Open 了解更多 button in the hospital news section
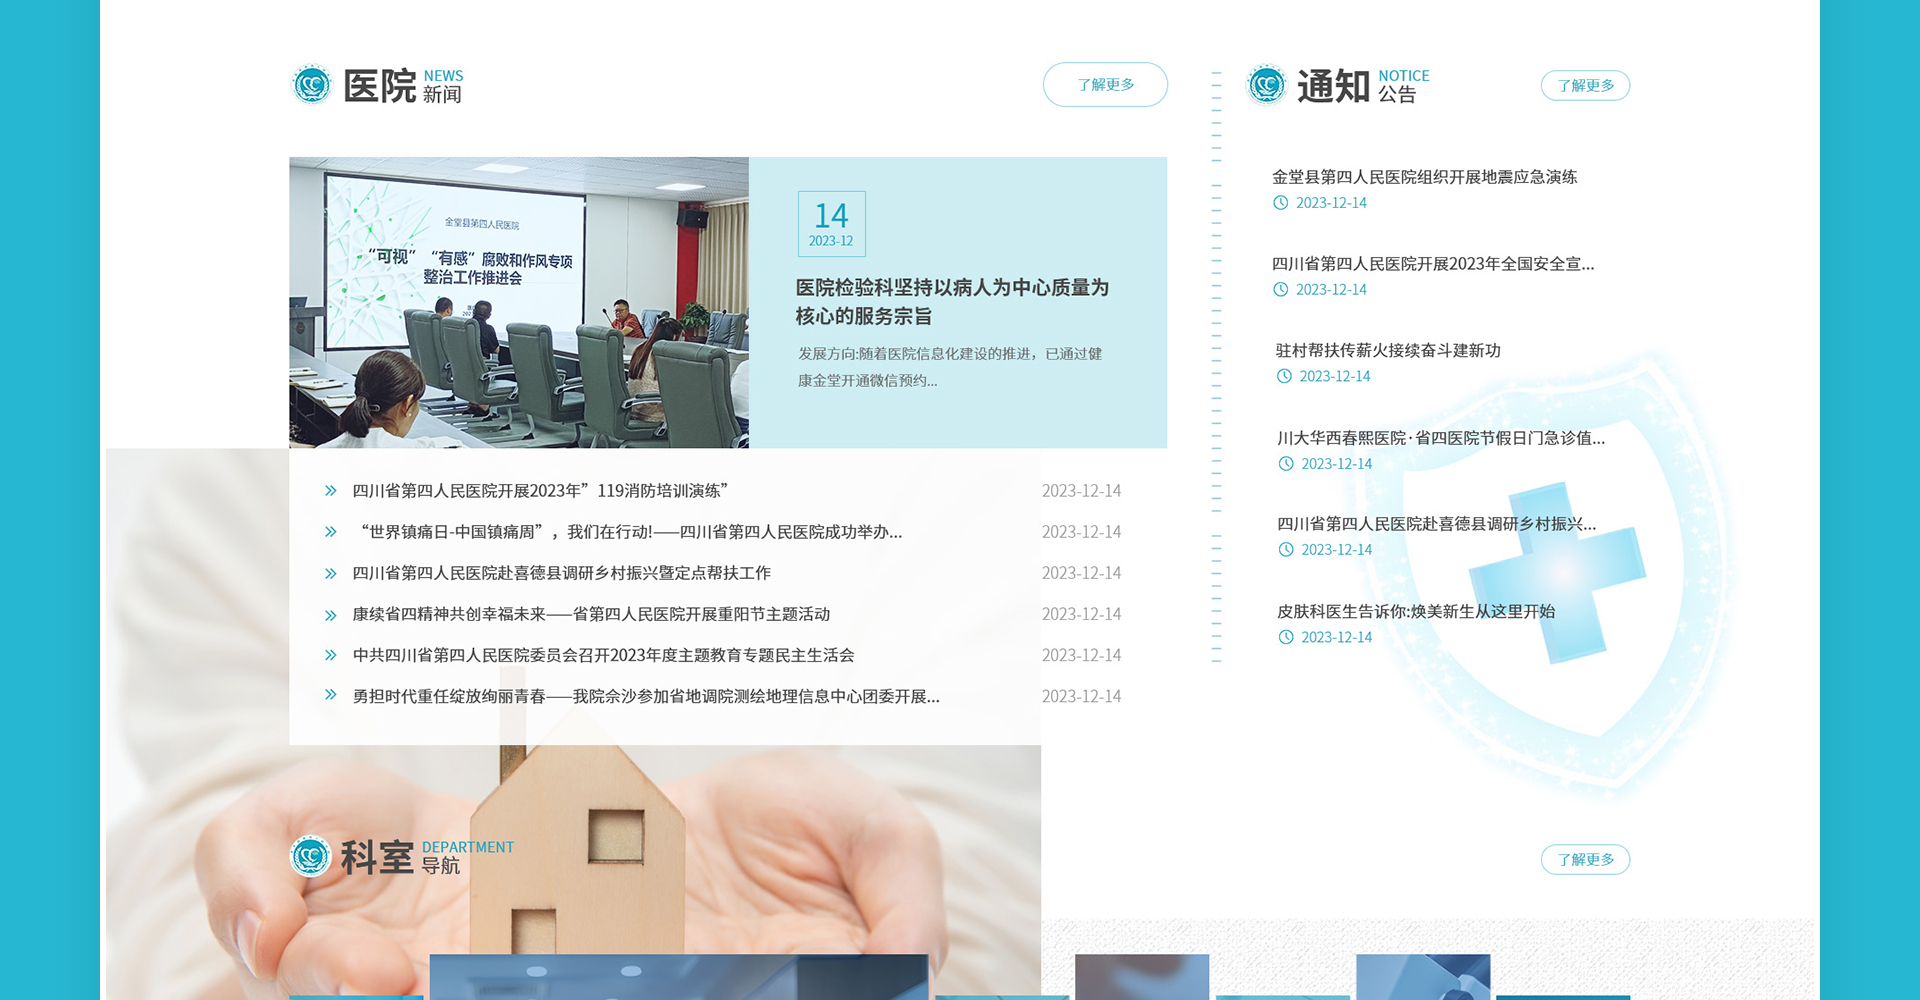This screenshot has height=1000, width=1920. tap(1105, 85)
